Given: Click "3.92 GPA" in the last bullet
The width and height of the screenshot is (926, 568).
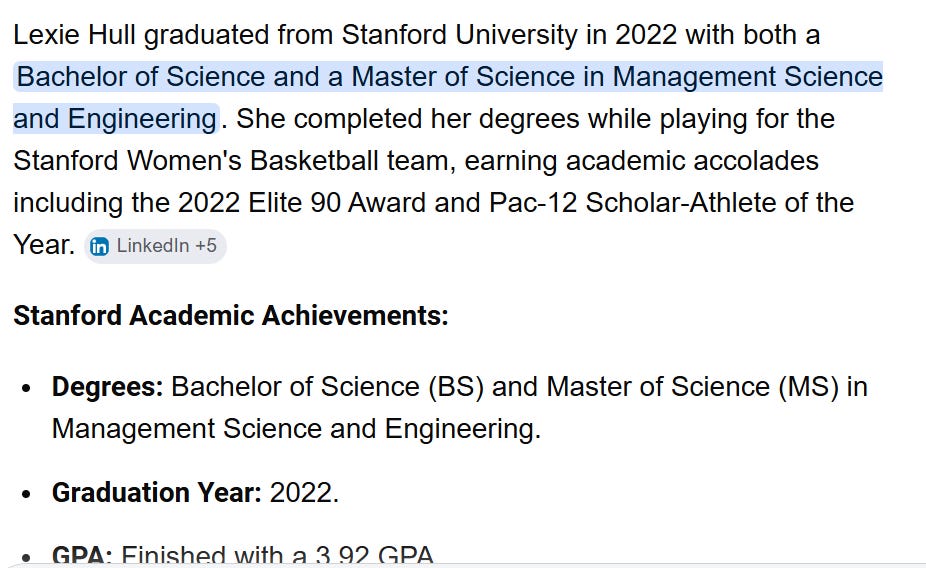Looking at the screenshot, I should pos(374,555).
